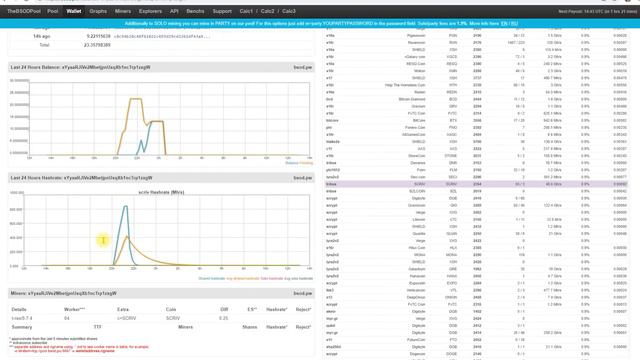Open the EN info link in the blue banner
Image resolution: width=640 pixels, height=360 pixels.
click(x=504, y=24)
